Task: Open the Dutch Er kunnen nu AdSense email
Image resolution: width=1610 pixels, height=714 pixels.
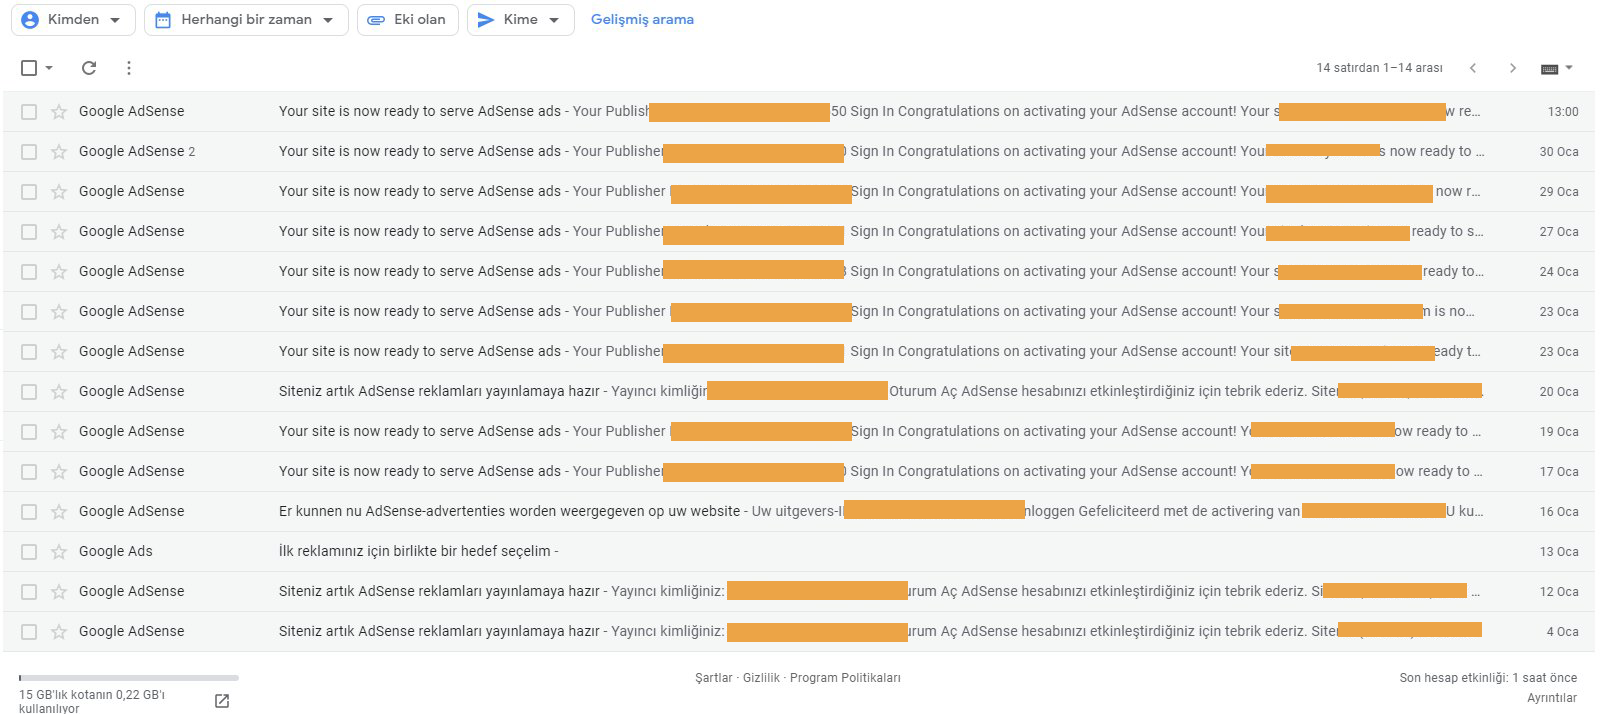Action: (x=799, y=512)
